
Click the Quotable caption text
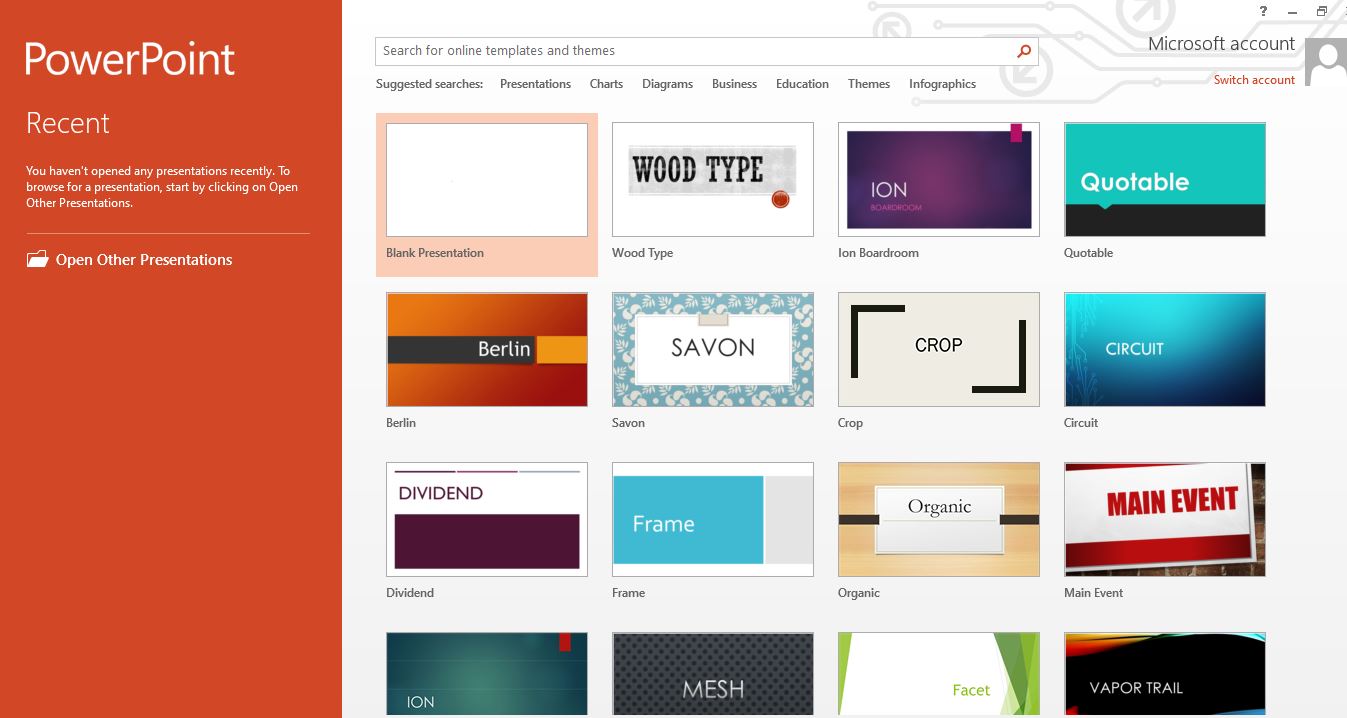point(1088,253)
